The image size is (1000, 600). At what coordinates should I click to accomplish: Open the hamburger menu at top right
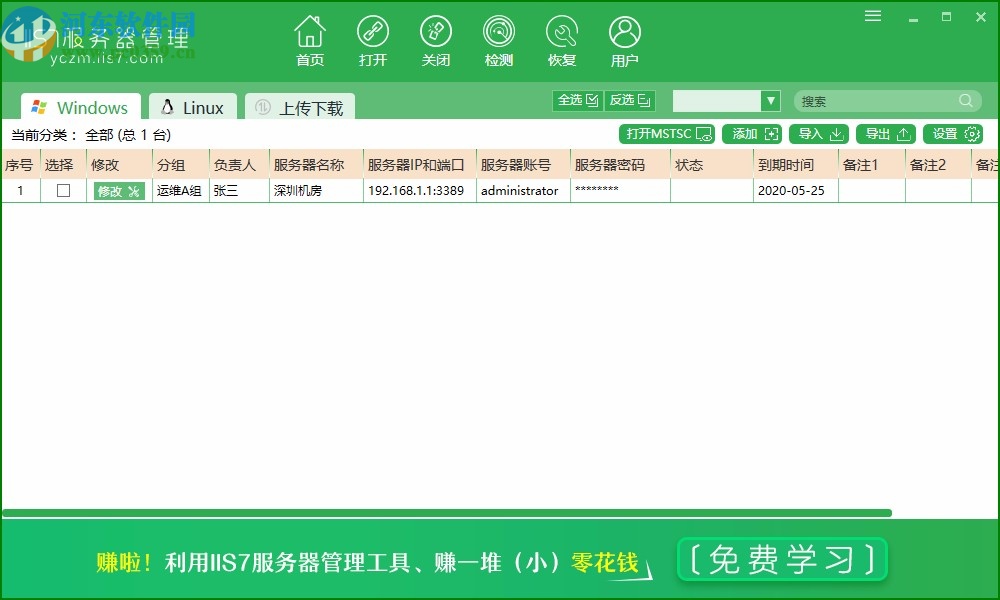[x=872, y=16]
